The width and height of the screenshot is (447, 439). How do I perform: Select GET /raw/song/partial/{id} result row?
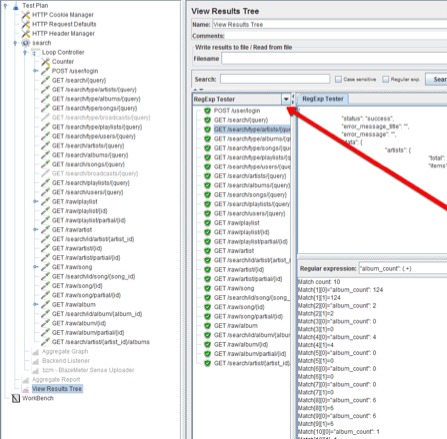click(x=248, y=316)
